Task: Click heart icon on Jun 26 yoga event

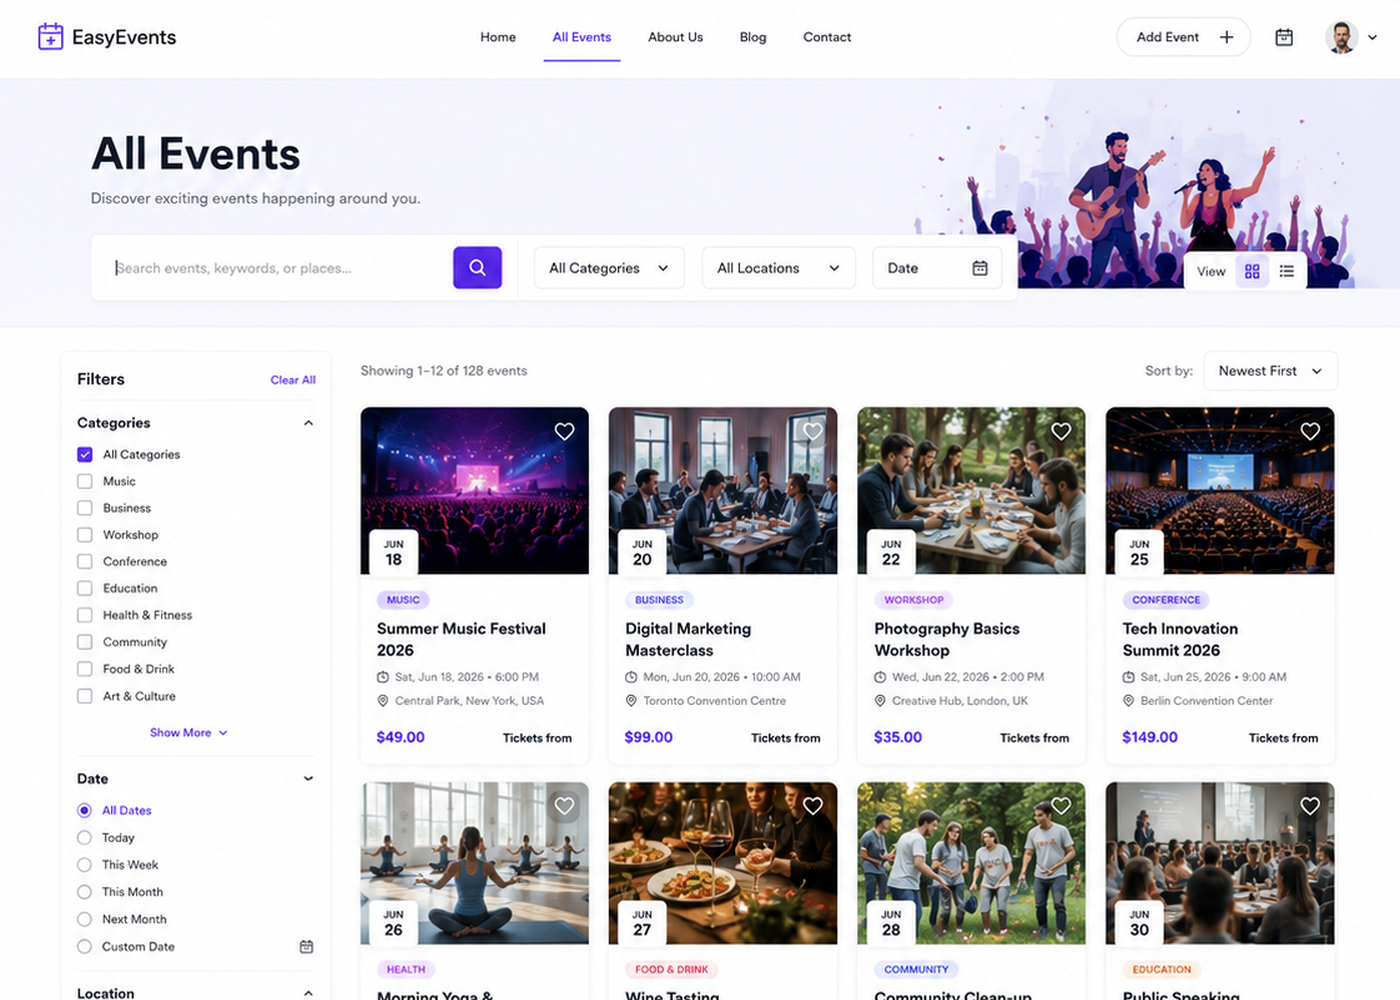Action: coord(564,806)
